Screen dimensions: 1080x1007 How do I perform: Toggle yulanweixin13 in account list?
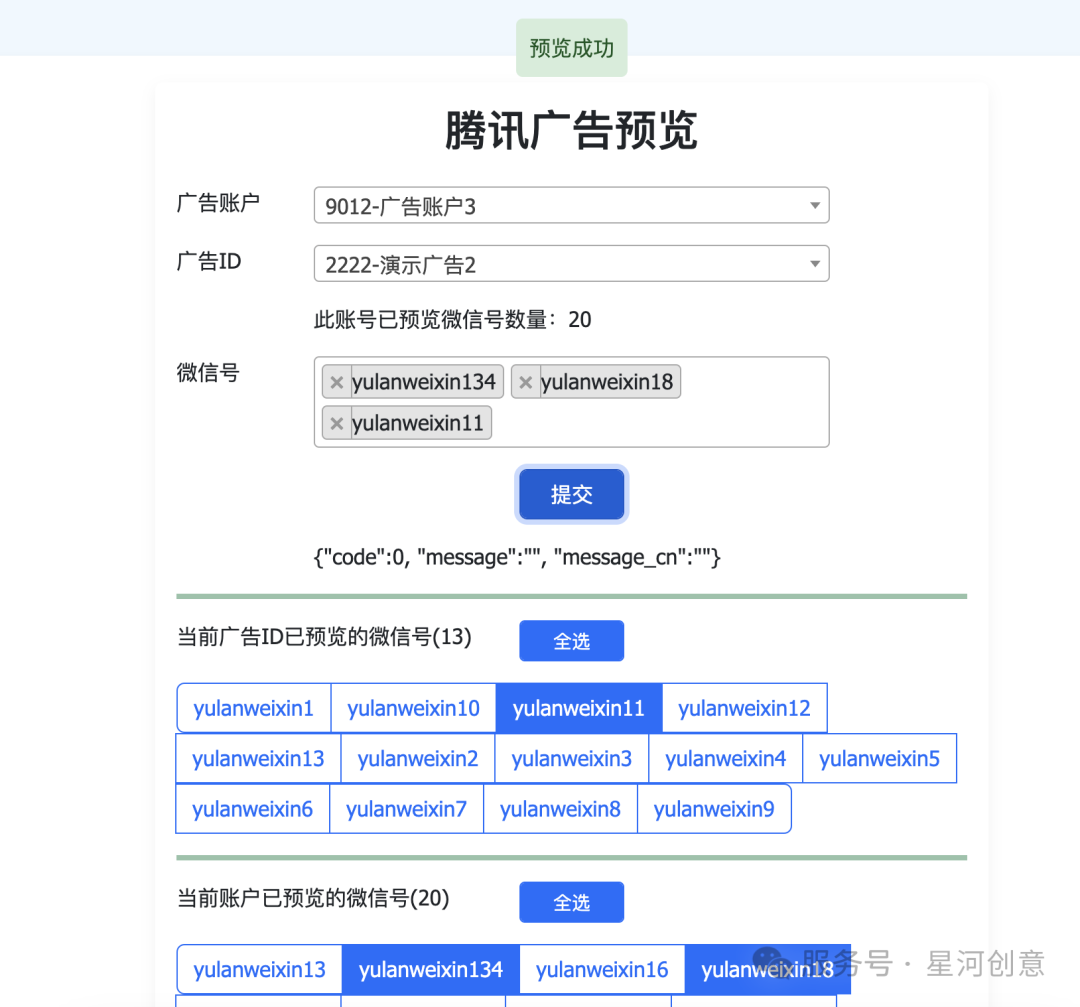tap(259, 969)
